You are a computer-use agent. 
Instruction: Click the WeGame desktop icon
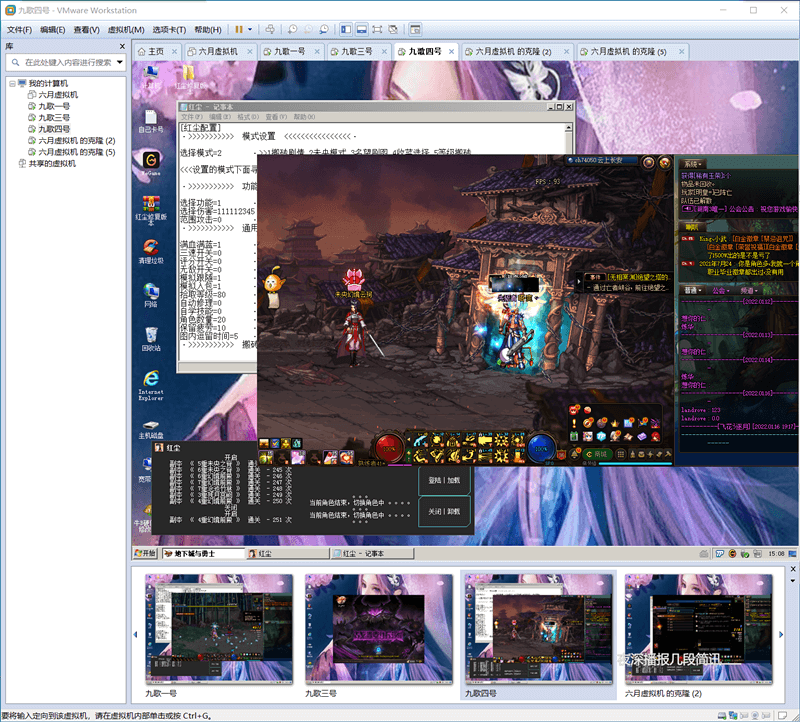[151, 163]
